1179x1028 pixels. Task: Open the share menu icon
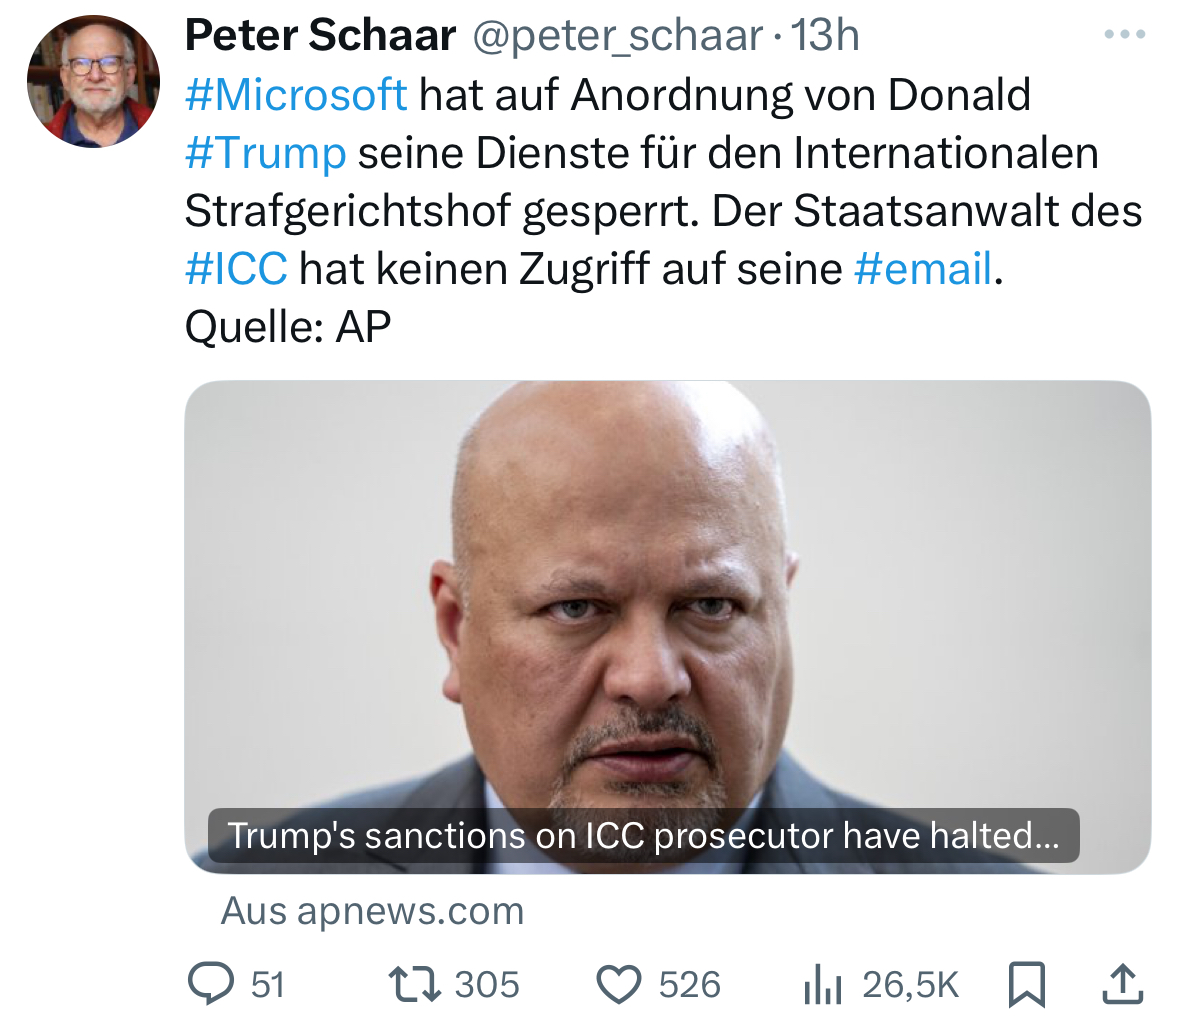click(1122, 984)
